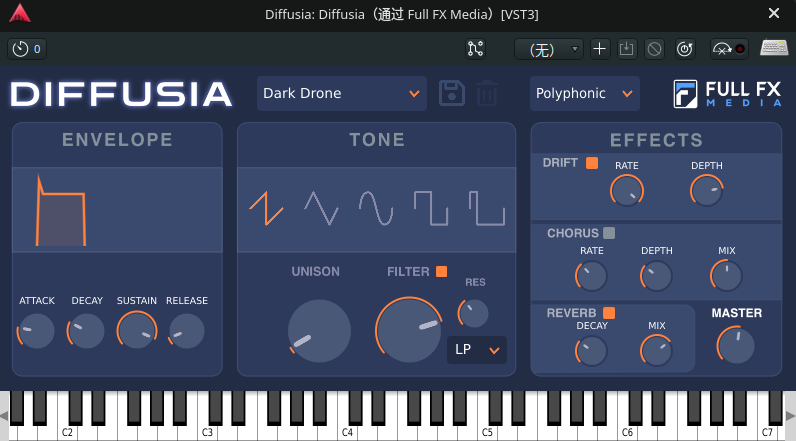Play the C7 piano key
The image size is (796, 441).
767,431
